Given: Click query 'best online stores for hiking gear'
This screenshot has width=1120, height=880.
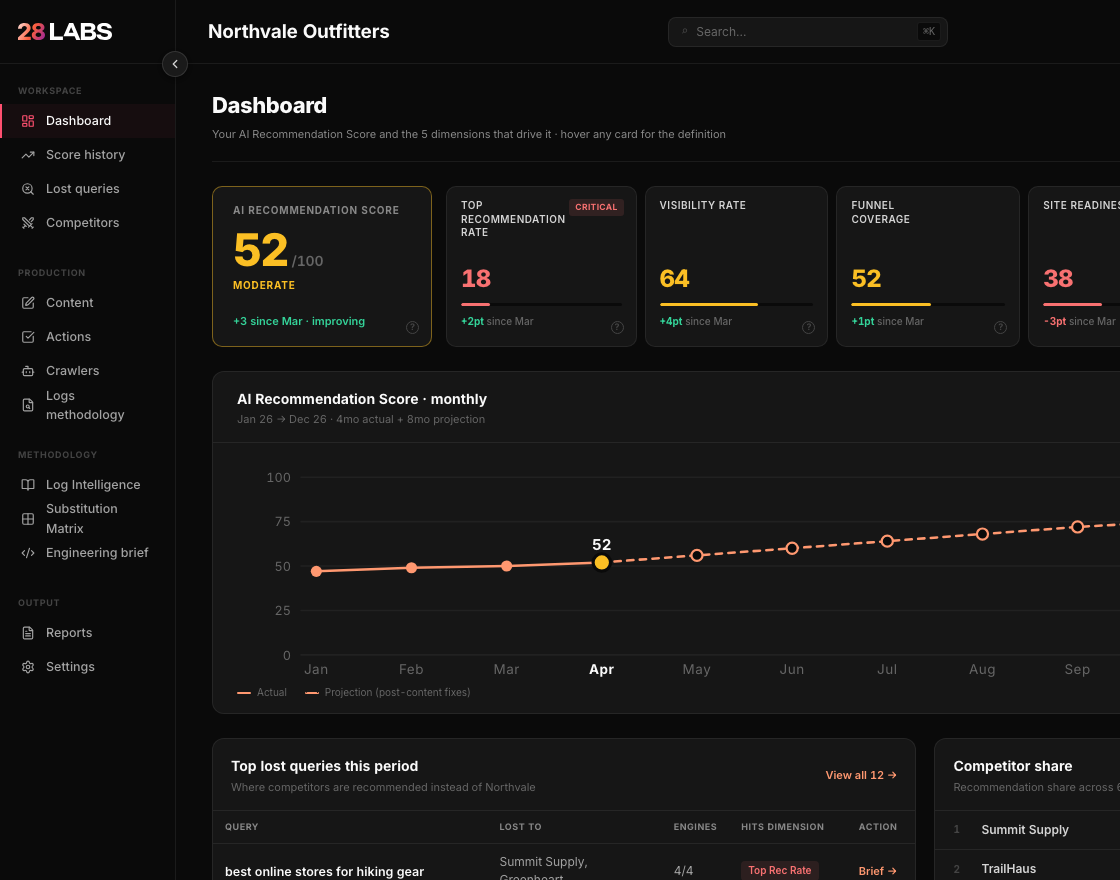Looking at the screenshot, I should (x=324, y=871).
